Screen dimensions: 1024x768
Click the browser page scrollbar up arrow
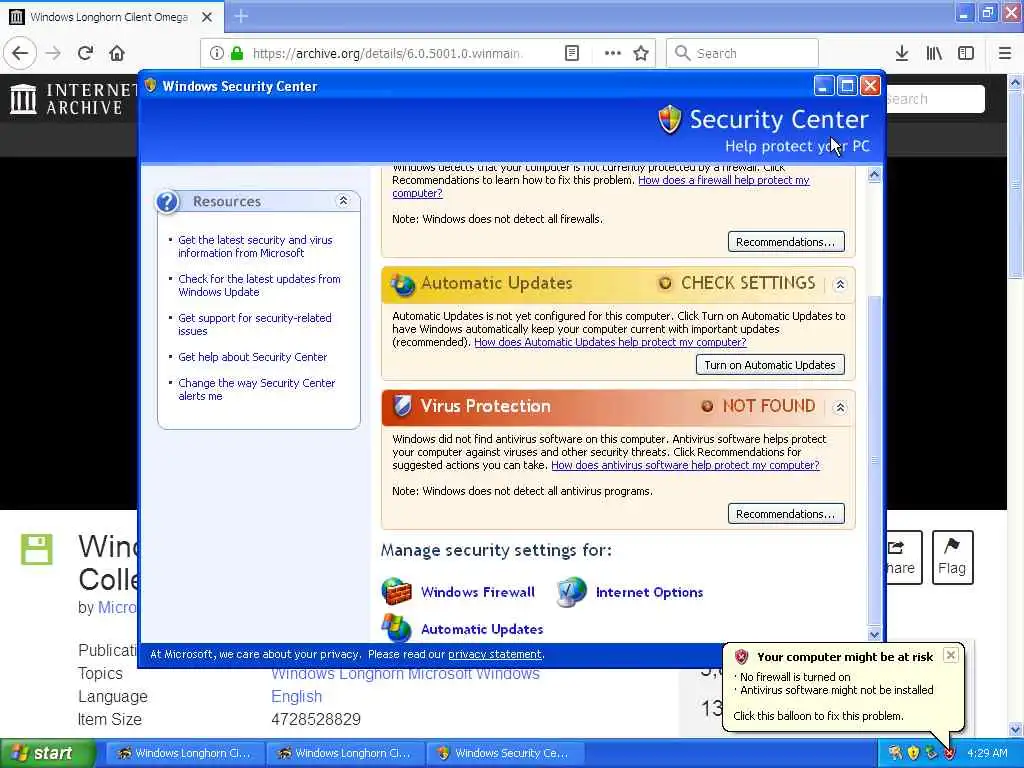[1015, 83]
